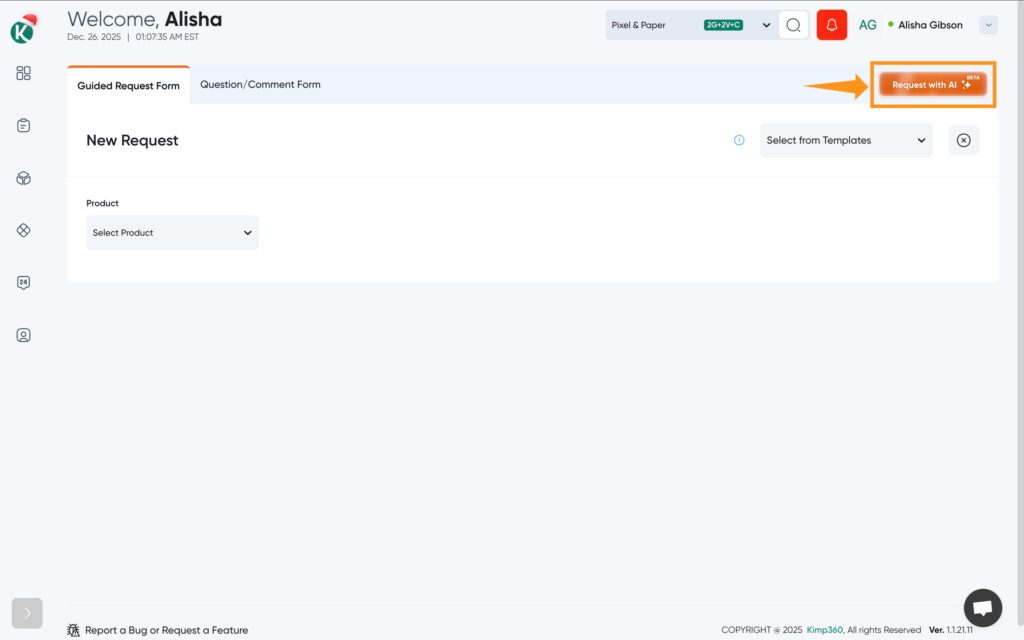Open the 3D cube section from the sidebar
1024x640 pixels.
(22, 177)
